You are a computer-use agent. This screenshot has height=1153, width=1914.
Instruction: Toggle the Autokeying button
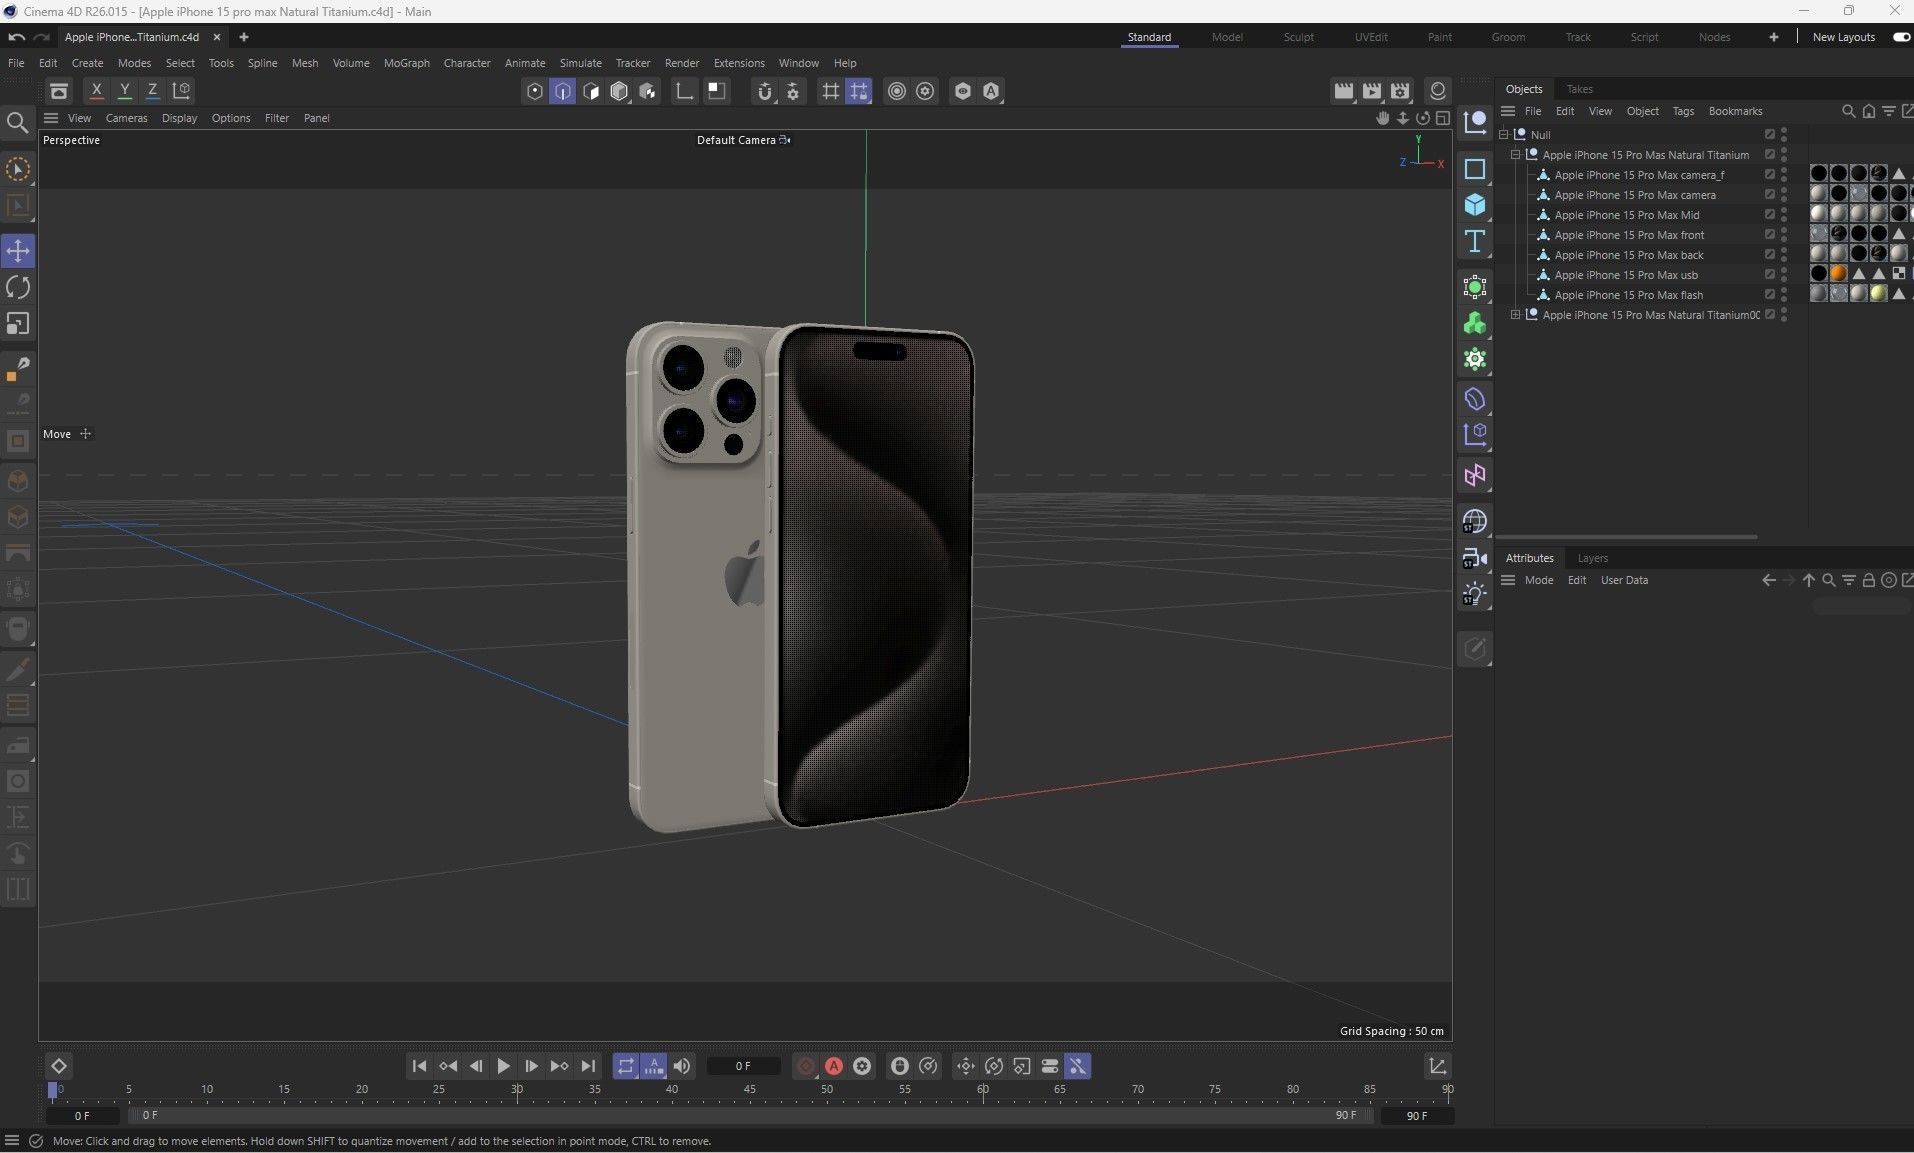click(834, 1066)
